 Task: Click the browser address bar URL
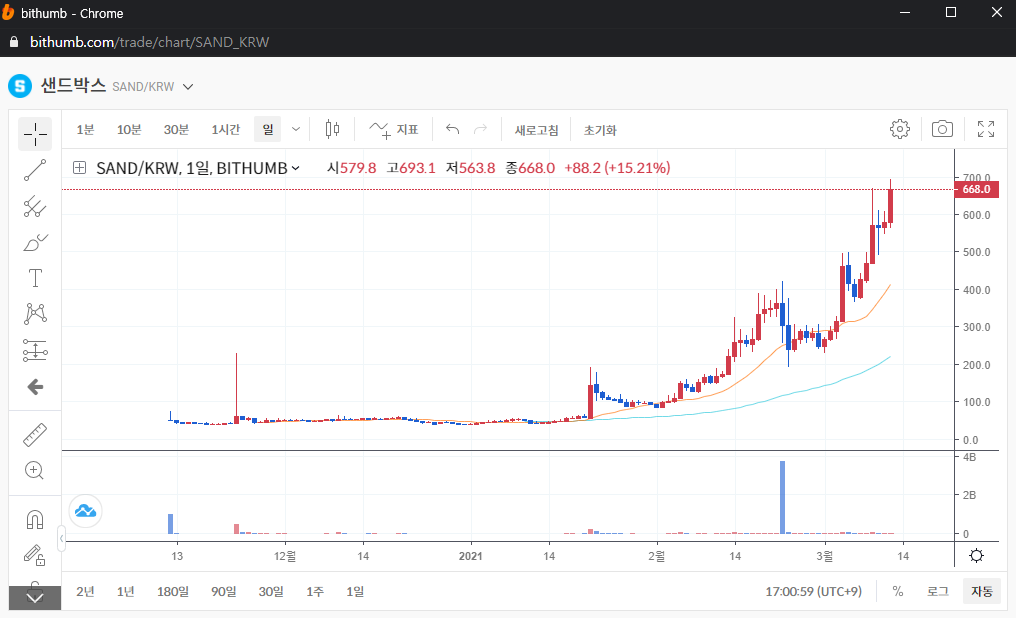point(150,42)
